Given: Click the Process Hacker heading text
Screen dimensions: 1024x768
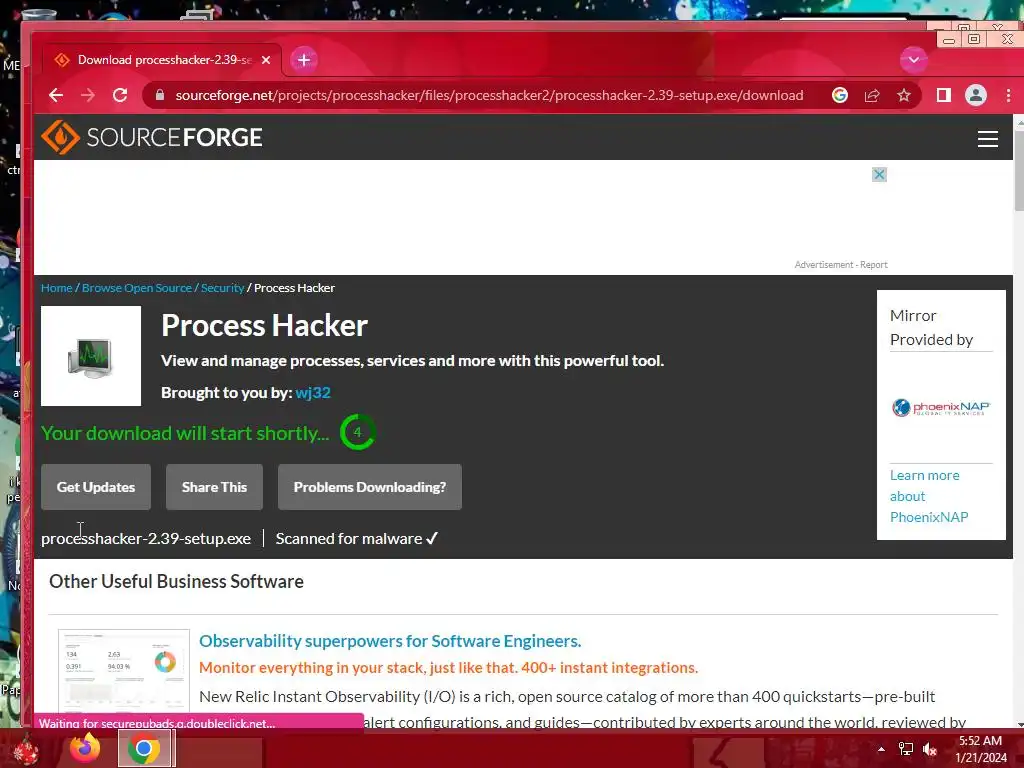Looking at the screenshot, I should click(x=264, y=325).
